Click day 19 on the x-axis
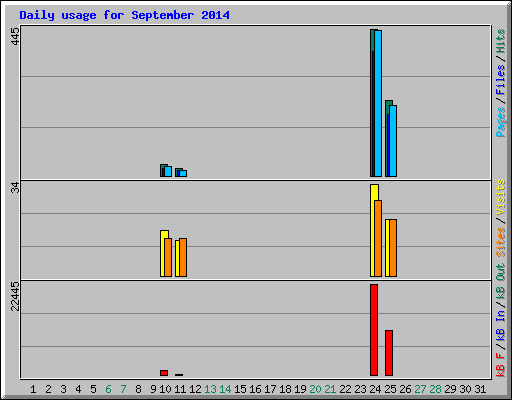The image size is (512, 400). pos(300,389)
